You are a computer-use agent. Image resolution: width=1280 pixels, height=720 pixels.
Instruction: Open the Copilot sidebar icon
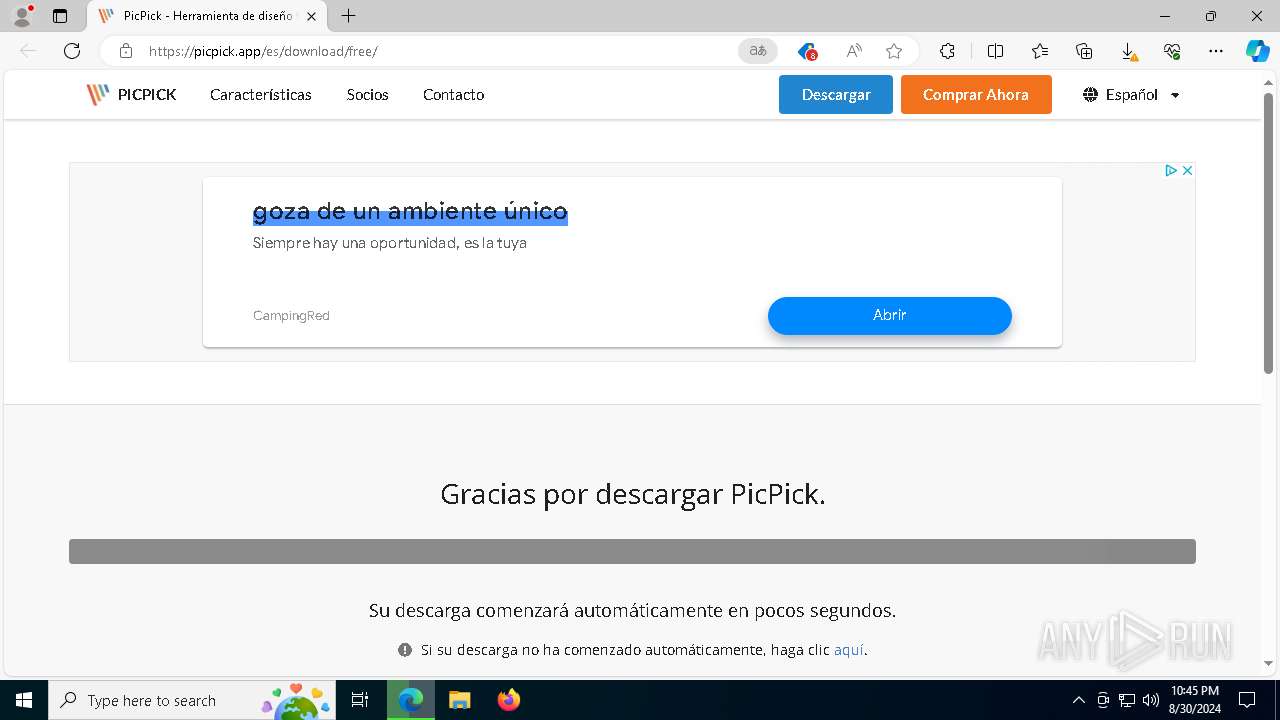point(1257,51)
